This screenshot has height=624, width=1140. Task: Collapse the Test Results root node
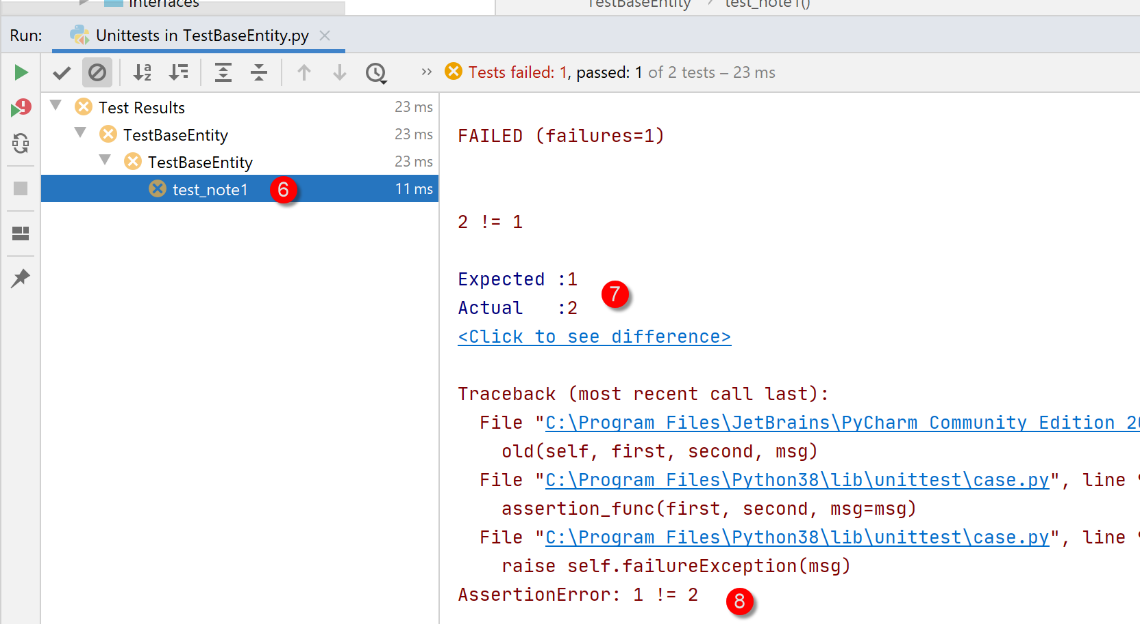pyautogui.click(x=56, y=106)
